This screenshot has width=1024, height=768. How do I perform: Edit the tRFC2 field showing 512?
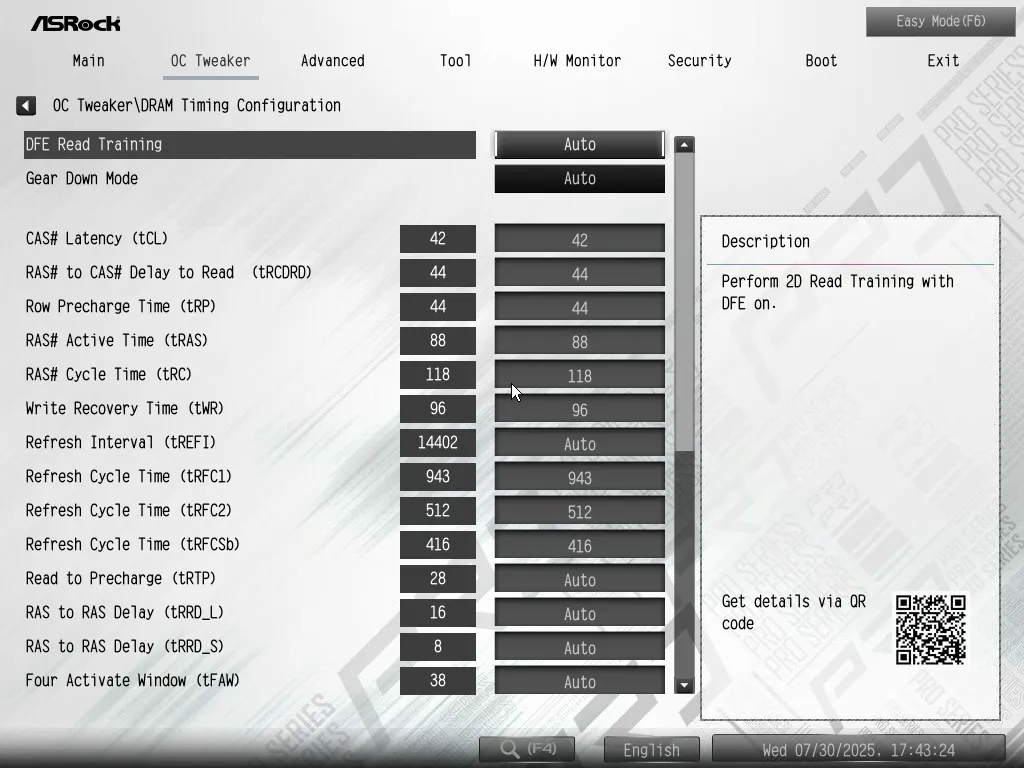580,511
